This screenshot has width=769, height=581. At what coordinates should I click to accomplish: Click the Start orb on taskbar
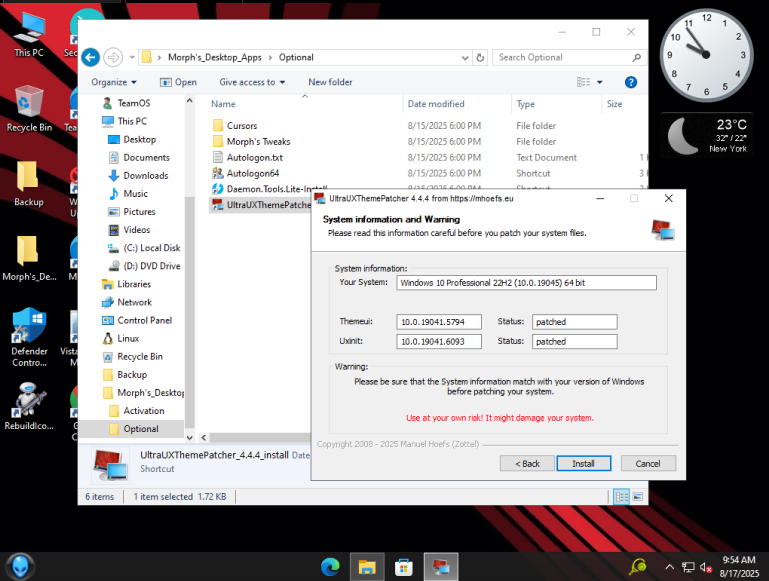pyautogui.click(x=20, y=567)
